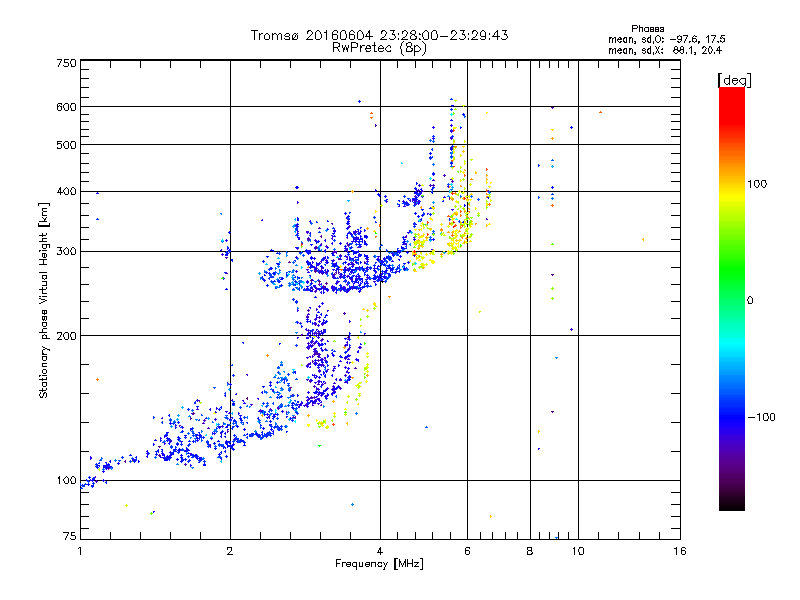The width and height of the screenshot is (800, 600).
Task: Click the y-axis '200' tick label
Action: tap(66, 336)
